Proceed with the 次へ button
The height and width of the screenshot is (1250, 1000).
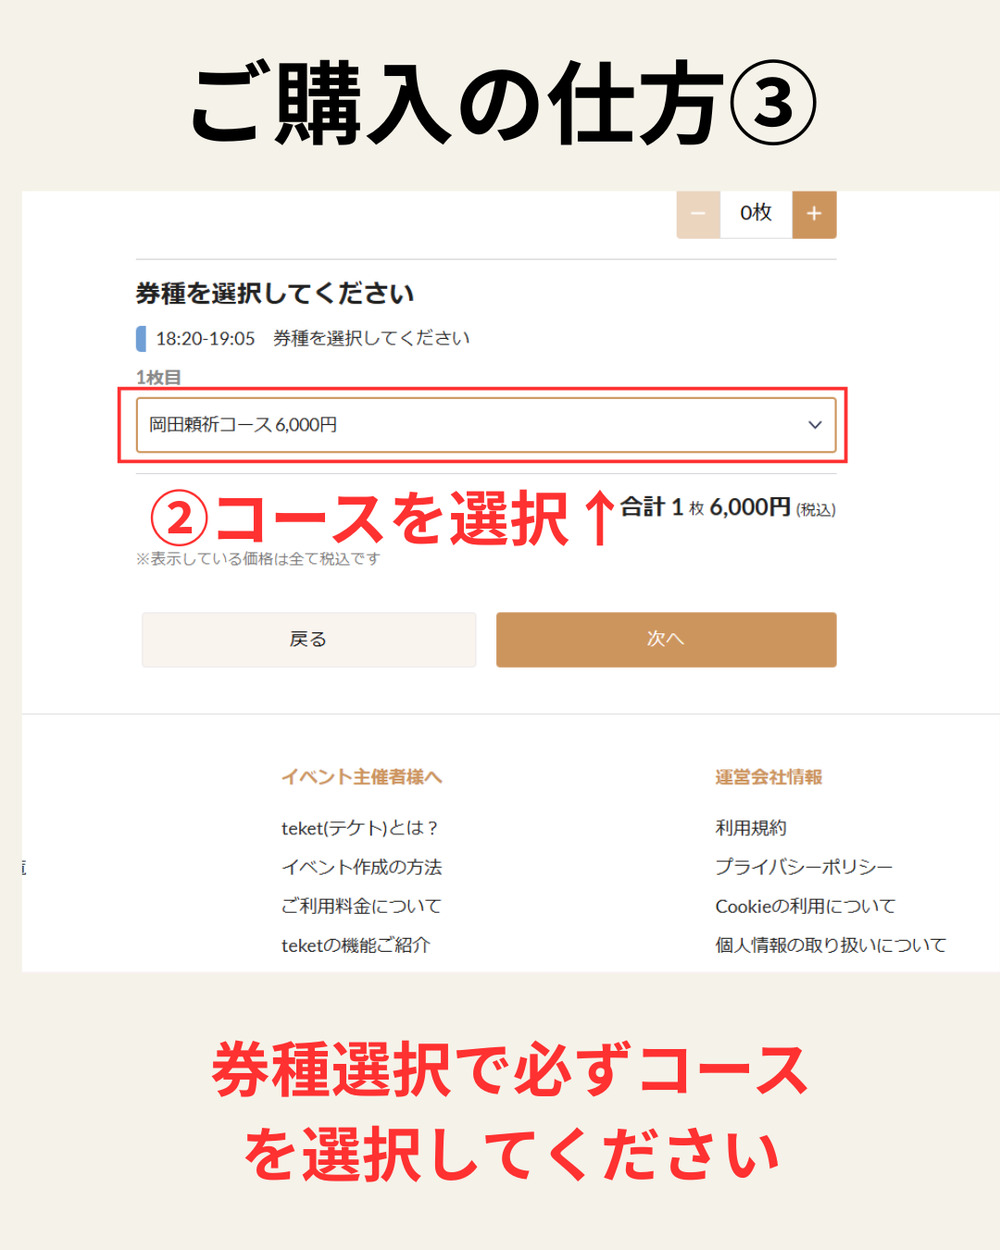tap(666, 640)
